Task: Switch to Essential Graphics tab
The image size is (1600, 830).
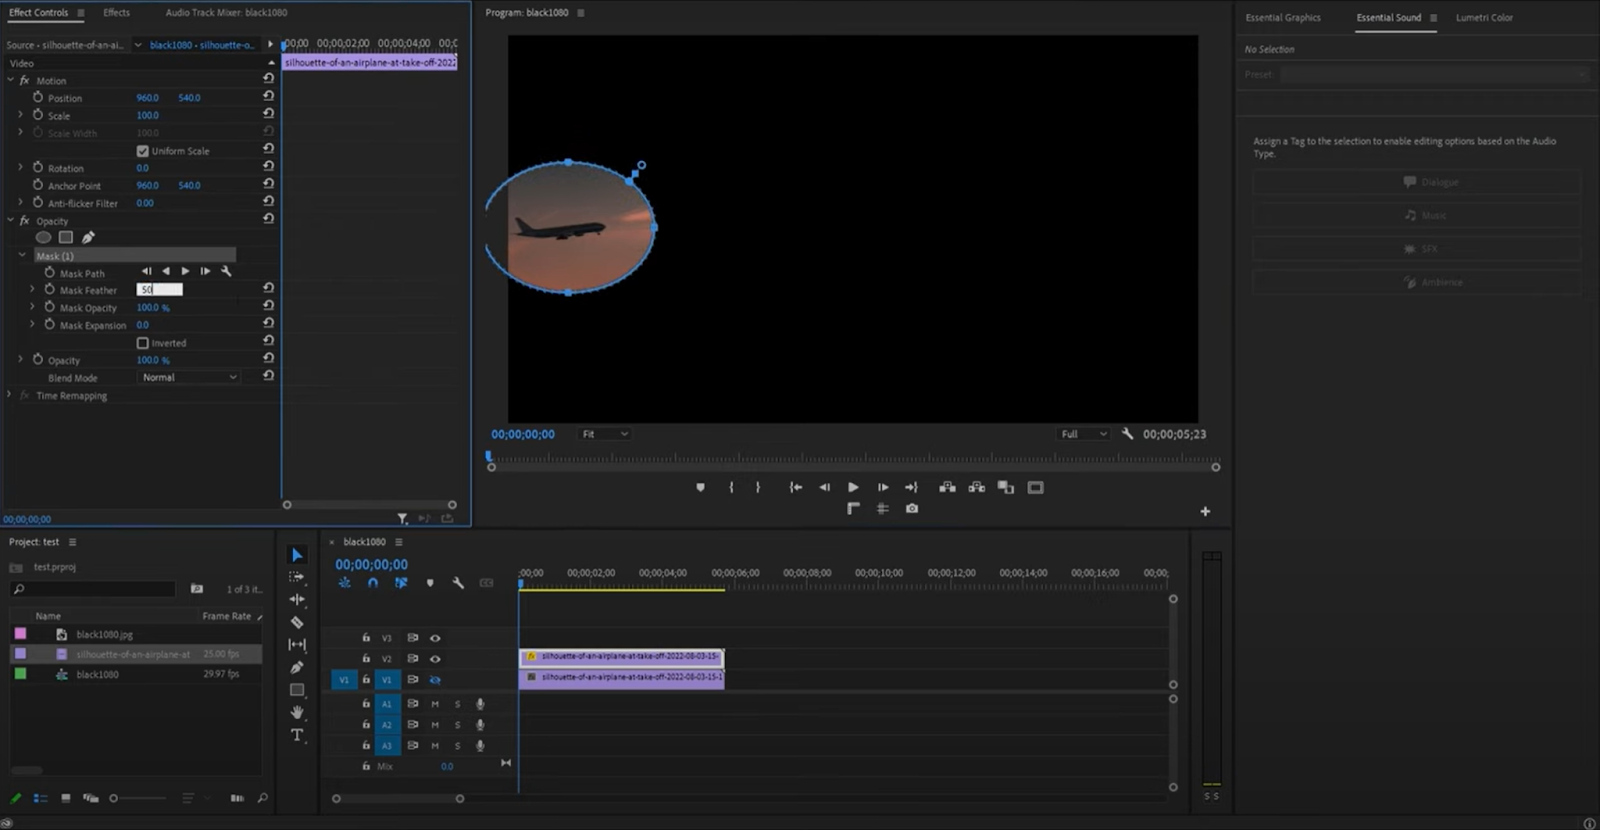Action: click(1283, 18)
